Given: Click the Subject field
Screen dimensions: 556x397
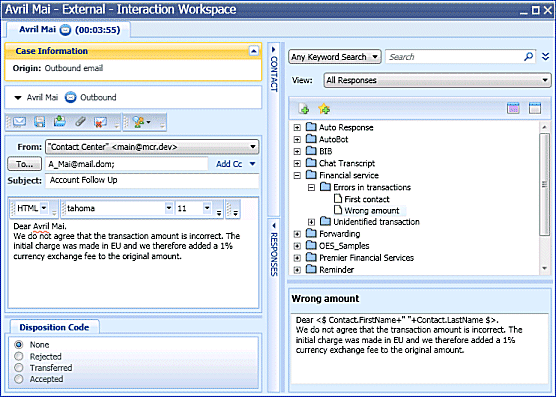Looking at the screenshot, I should point(152,180).
